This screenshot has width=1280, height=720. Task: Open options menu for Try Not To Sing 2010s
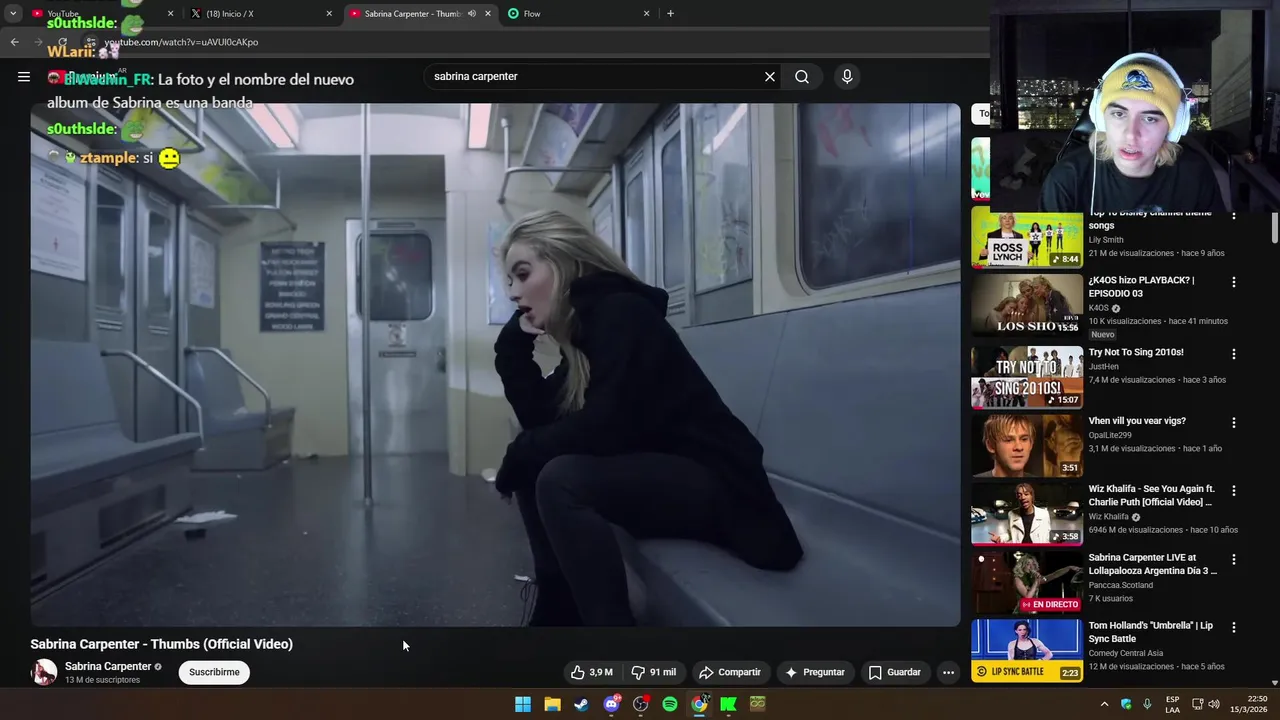point(1234,354)
